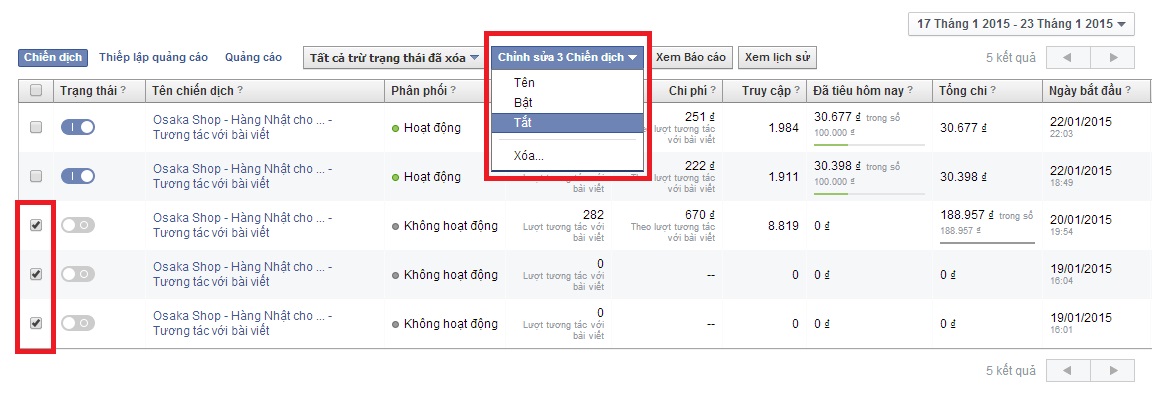Click help icon beside Đã tiêu hôm nay

point(910,90)
